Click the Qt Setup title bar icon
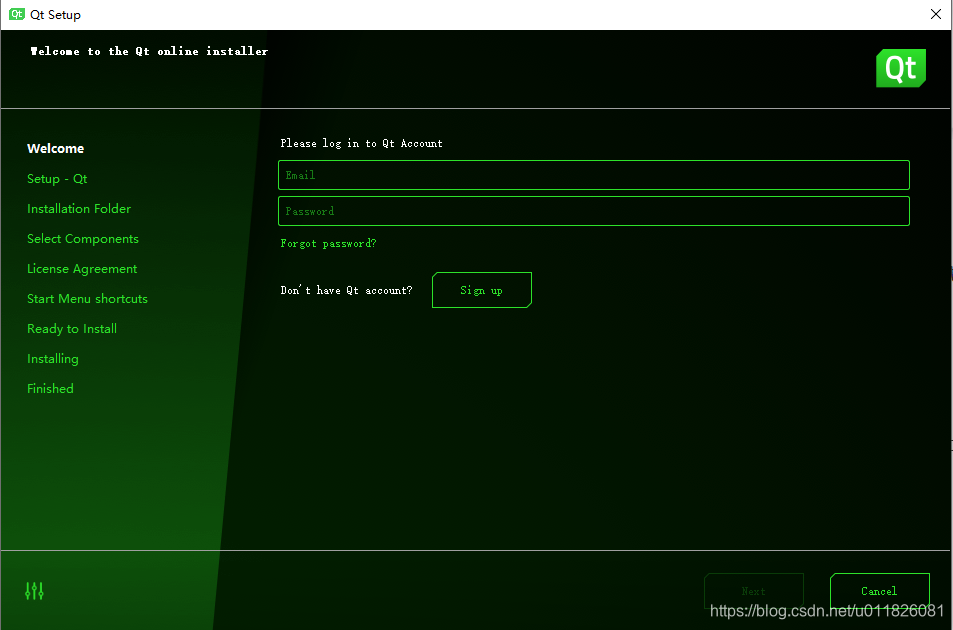The width and height of the screenshot is (953, 630). [x=17, y=14]
